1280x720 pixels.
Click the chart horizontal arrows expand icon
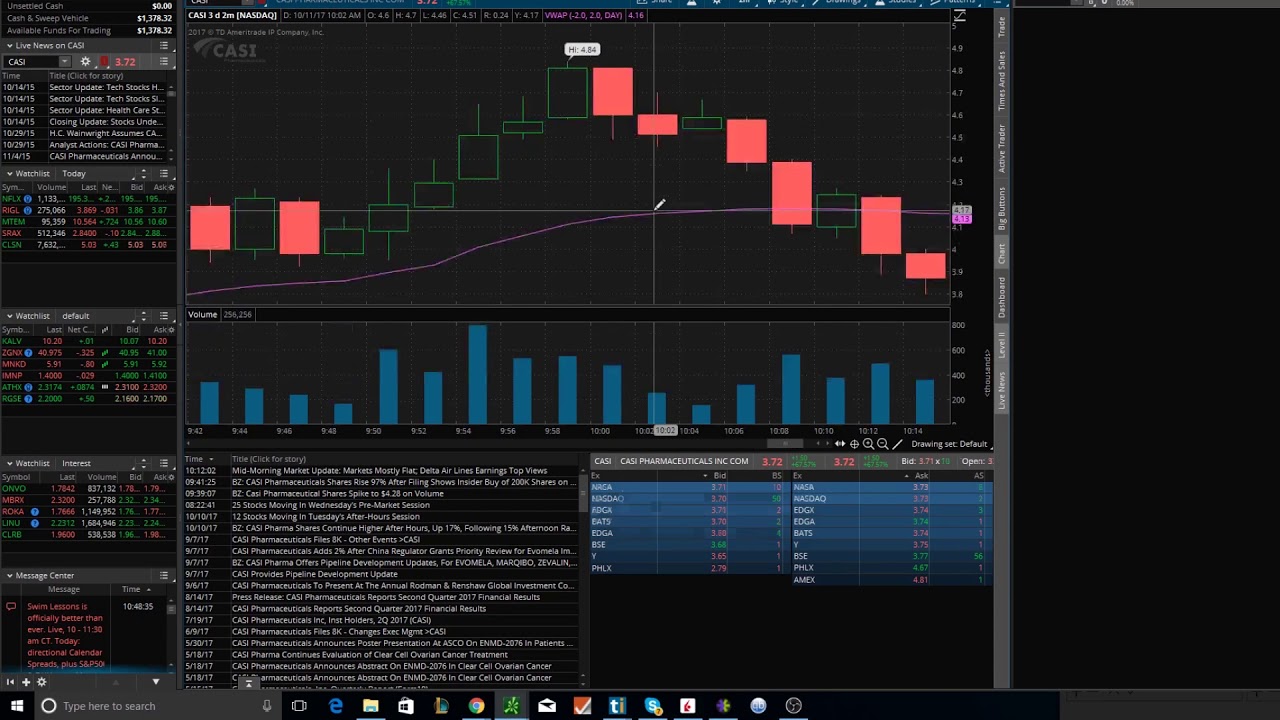840,444
